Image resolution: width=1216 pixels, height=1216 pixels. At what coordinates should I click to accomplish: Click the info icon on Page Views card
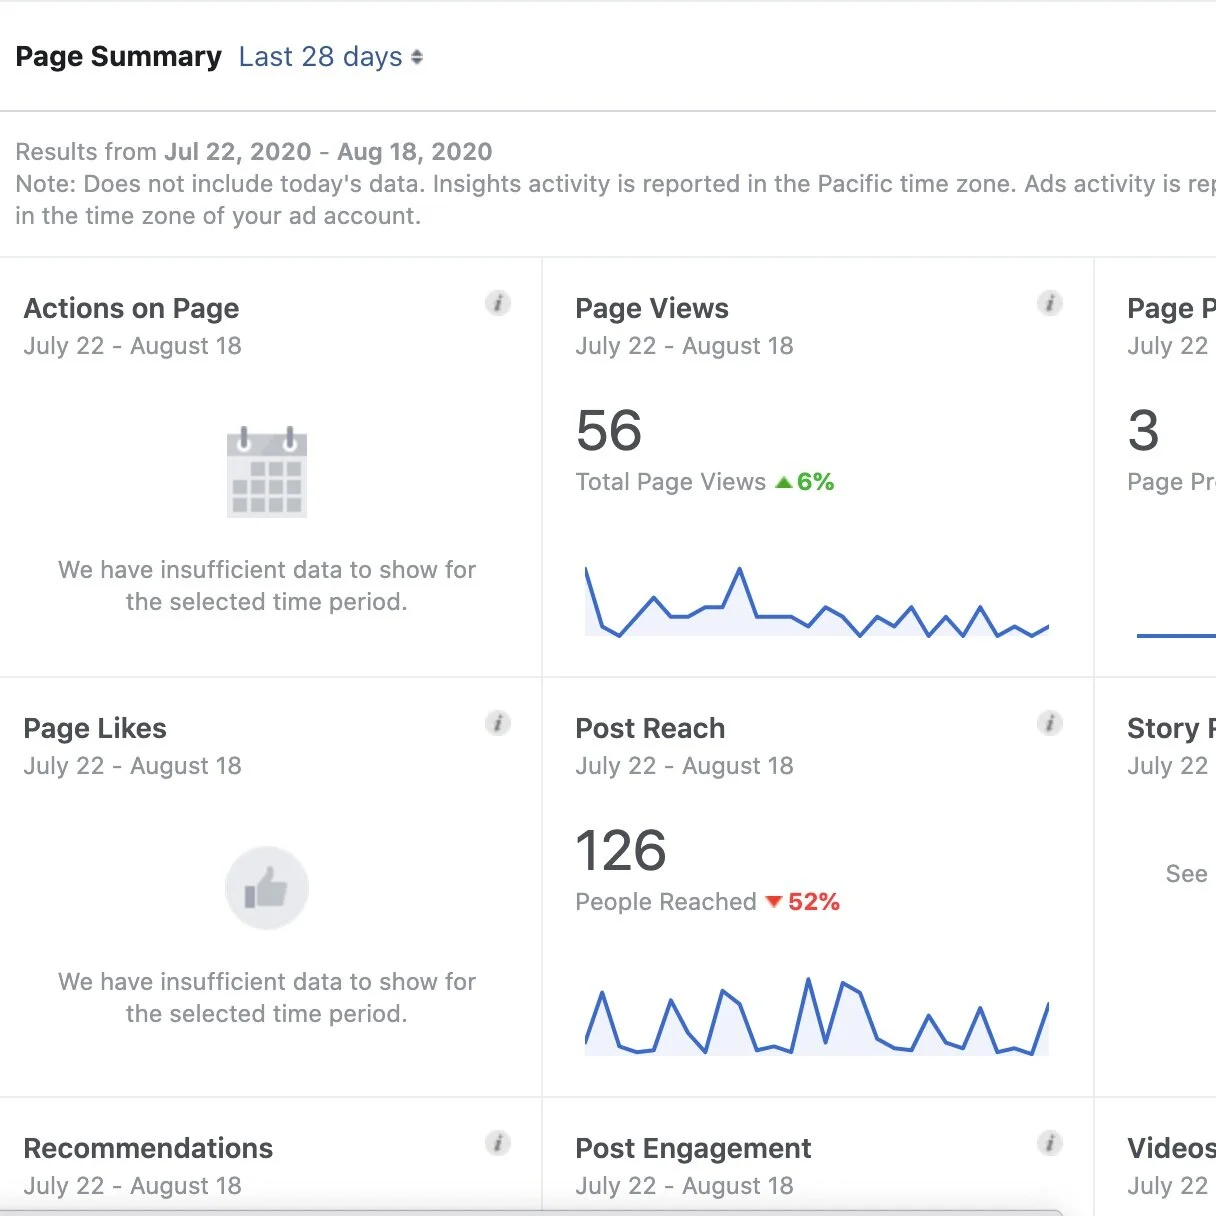tap(1050, 303)
